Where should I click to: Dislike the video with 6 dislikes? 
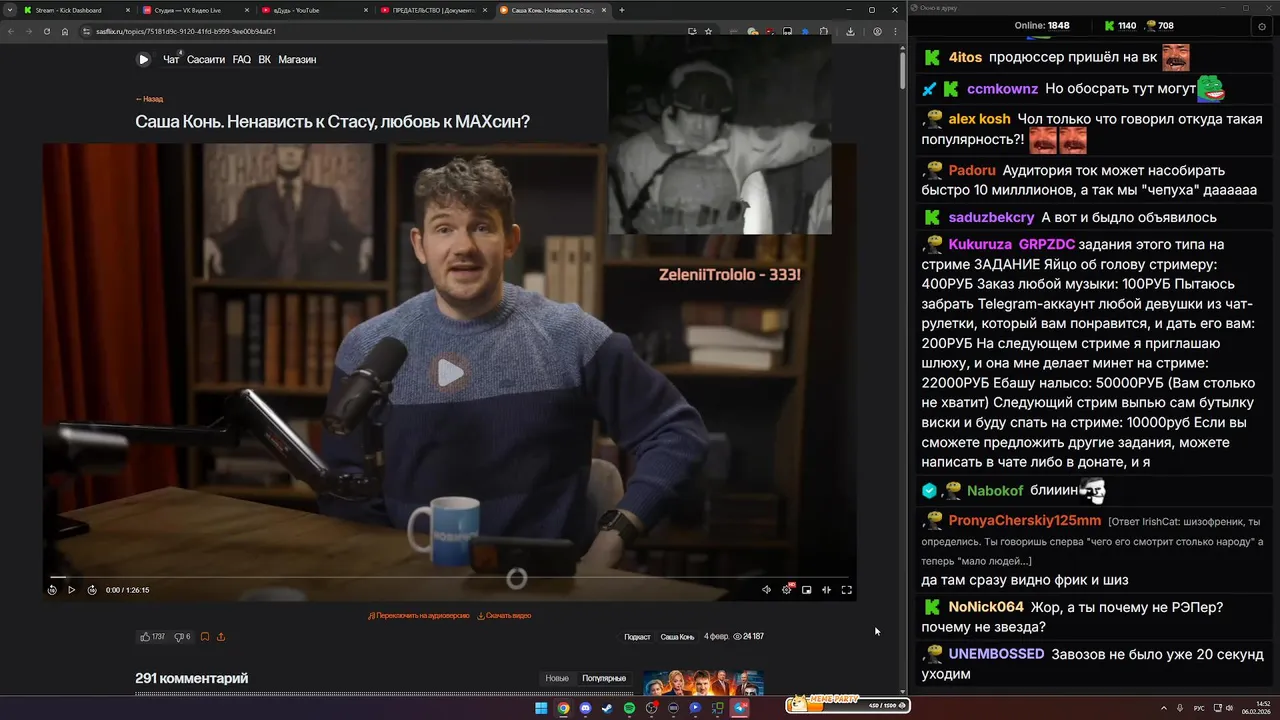pyautogui.click(x=183, y=637)
